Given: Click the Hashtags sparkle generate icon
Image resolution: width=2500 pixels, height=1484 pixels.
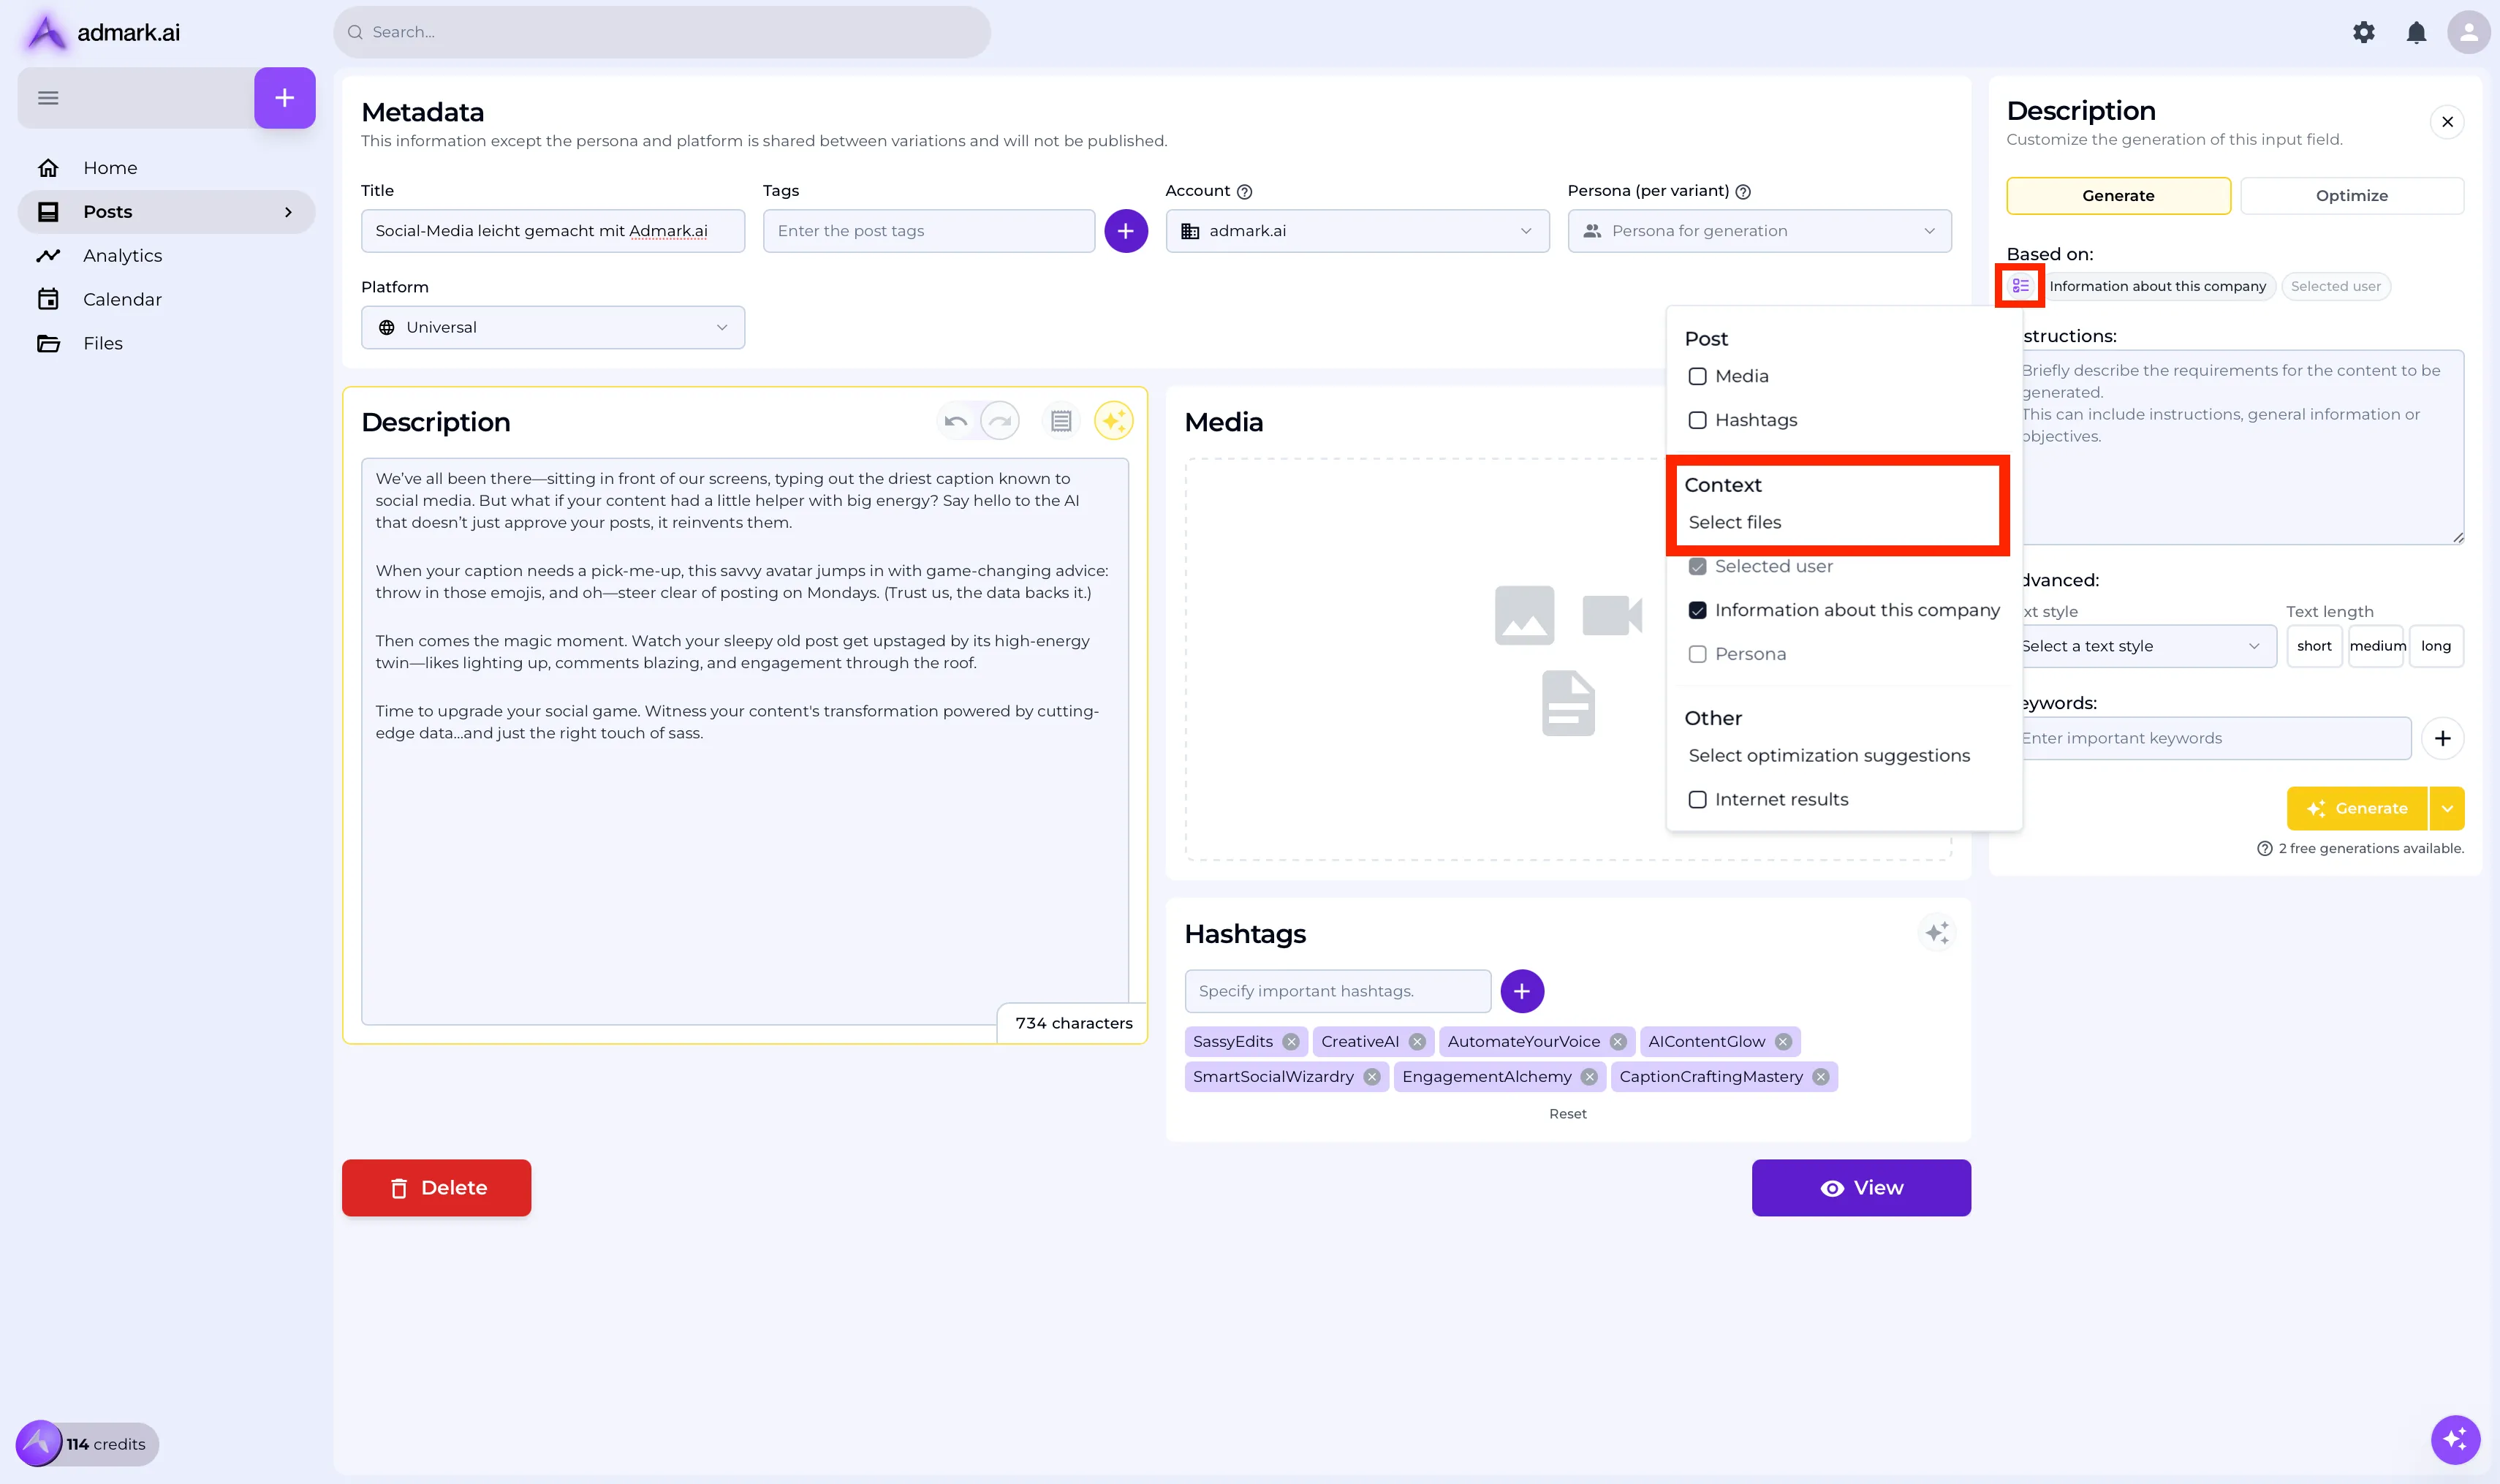Looking at the screenshot, I should [x=1937, y=933].
